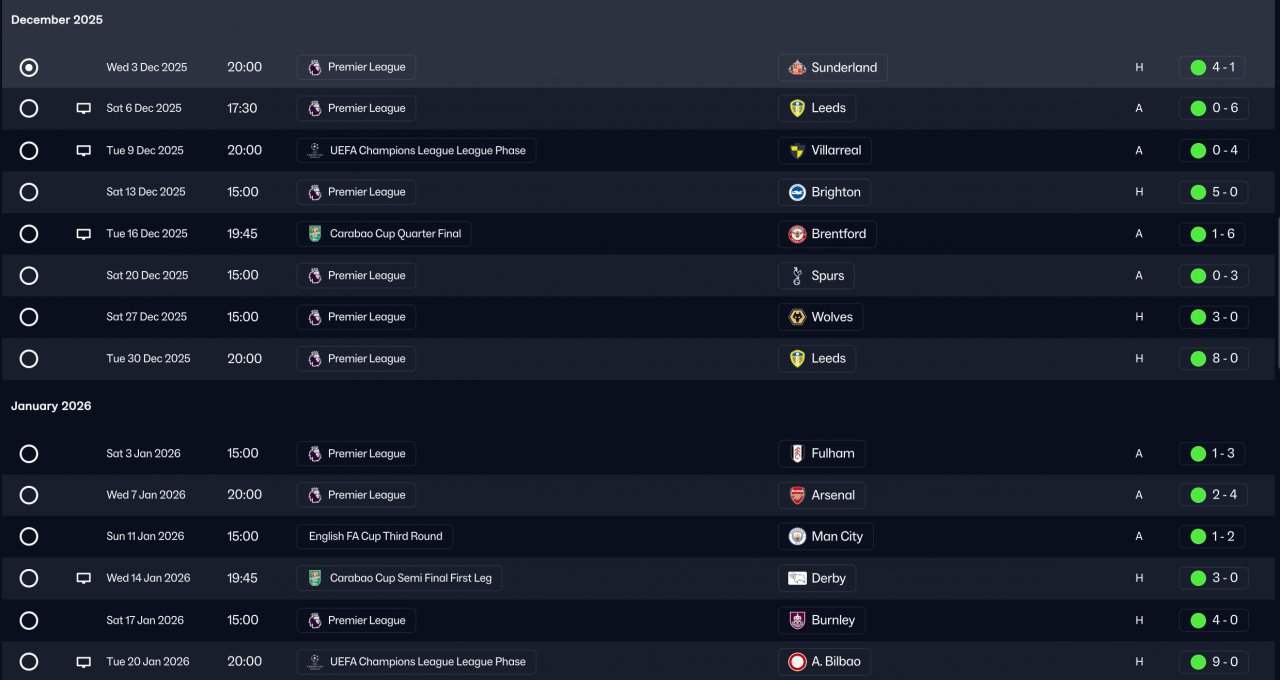Click the Villarreal club crest icon
Viewport: 1280px width, 680px height.
tap(797, 151)
